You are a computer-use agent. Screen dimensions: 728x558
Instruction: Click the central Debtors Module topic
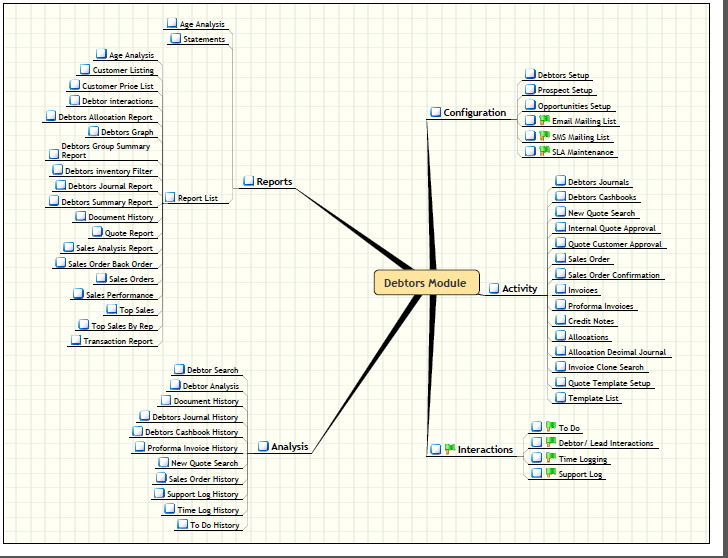426,283
